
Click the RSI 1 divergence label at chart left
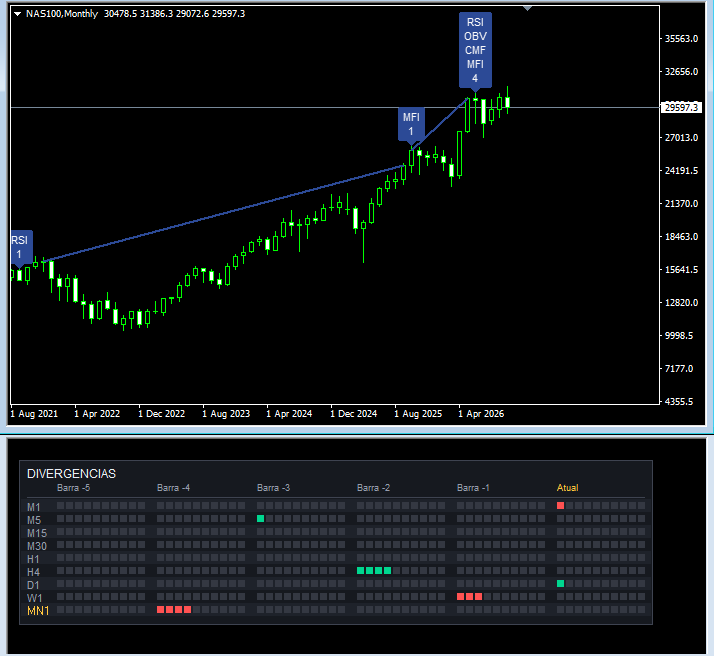(x=21, y=247)
